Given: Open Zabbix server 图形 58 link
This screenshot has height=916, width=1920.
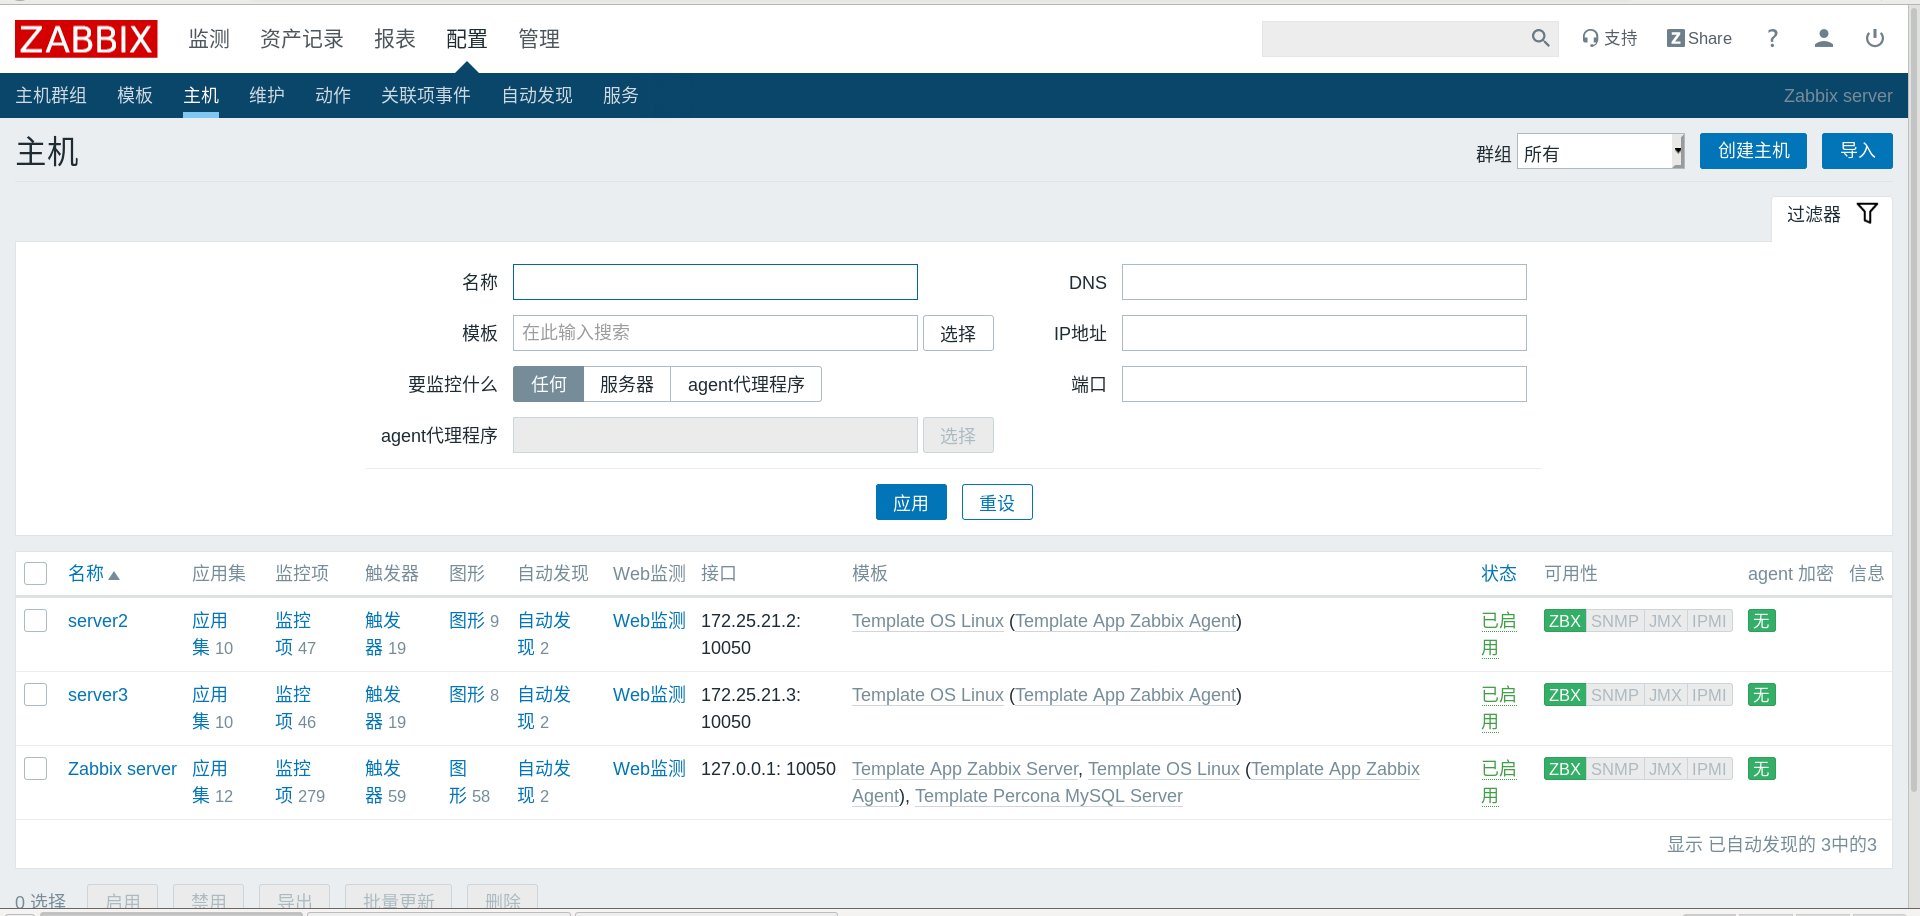Looking at the screenshot, I should [468, 782].
